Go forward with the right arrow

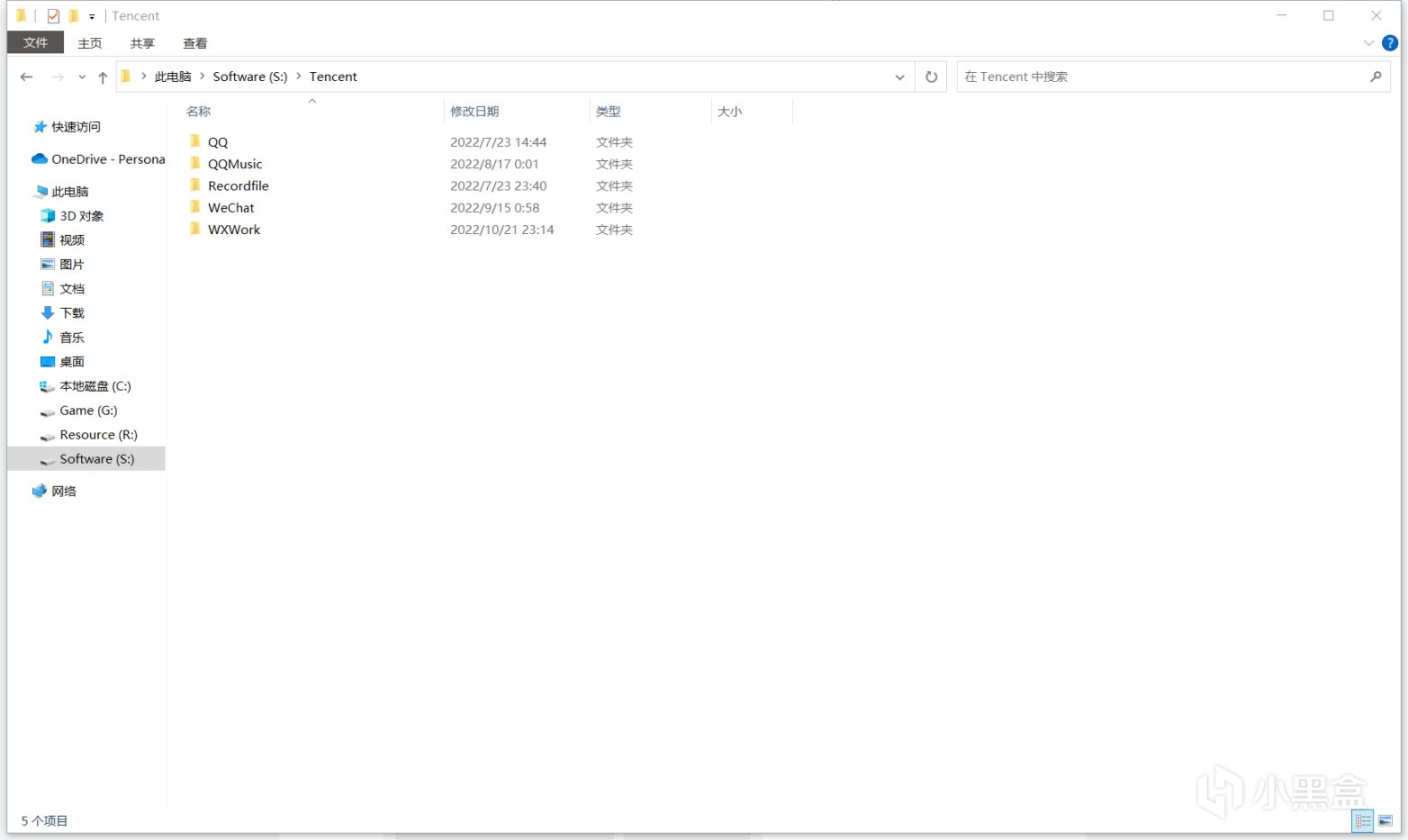(57, 77)
